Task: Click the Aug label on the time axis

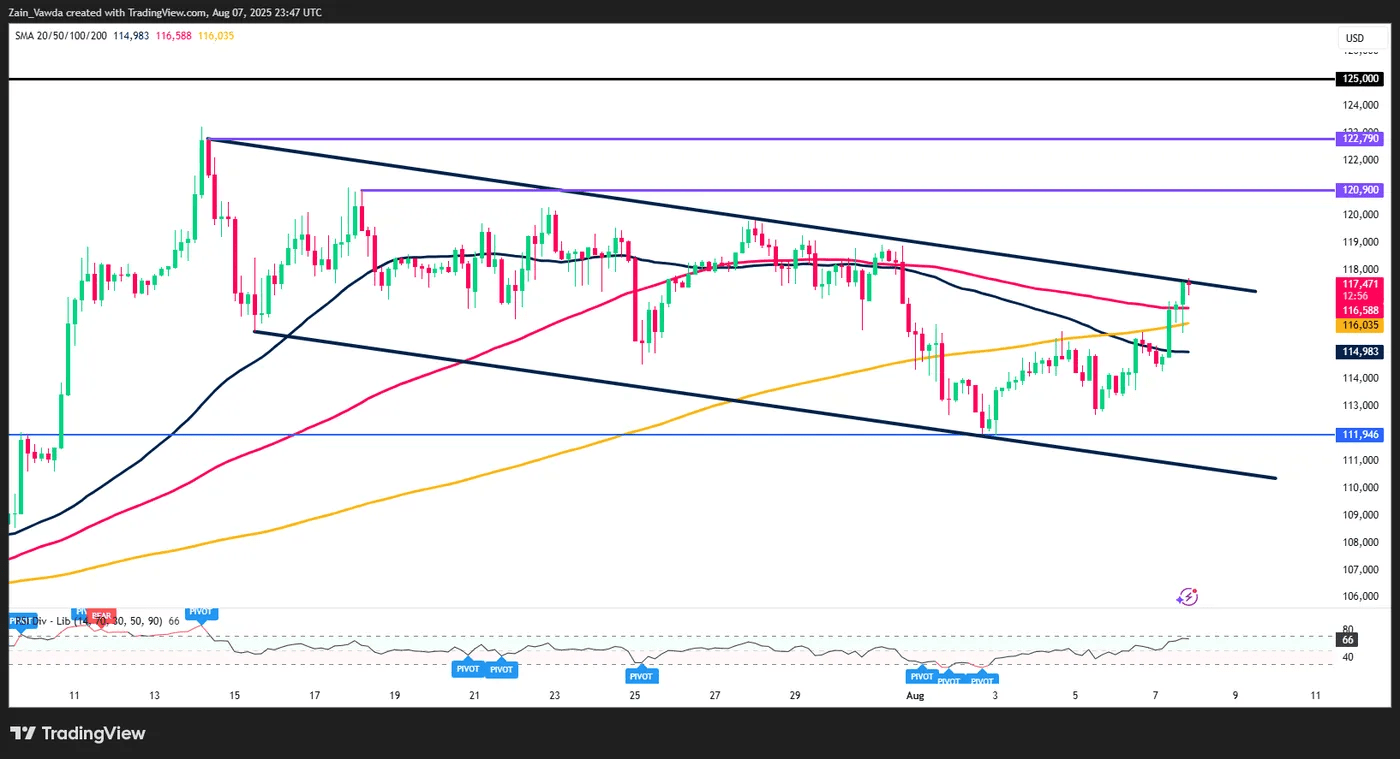Action: [x=915, y=694]
